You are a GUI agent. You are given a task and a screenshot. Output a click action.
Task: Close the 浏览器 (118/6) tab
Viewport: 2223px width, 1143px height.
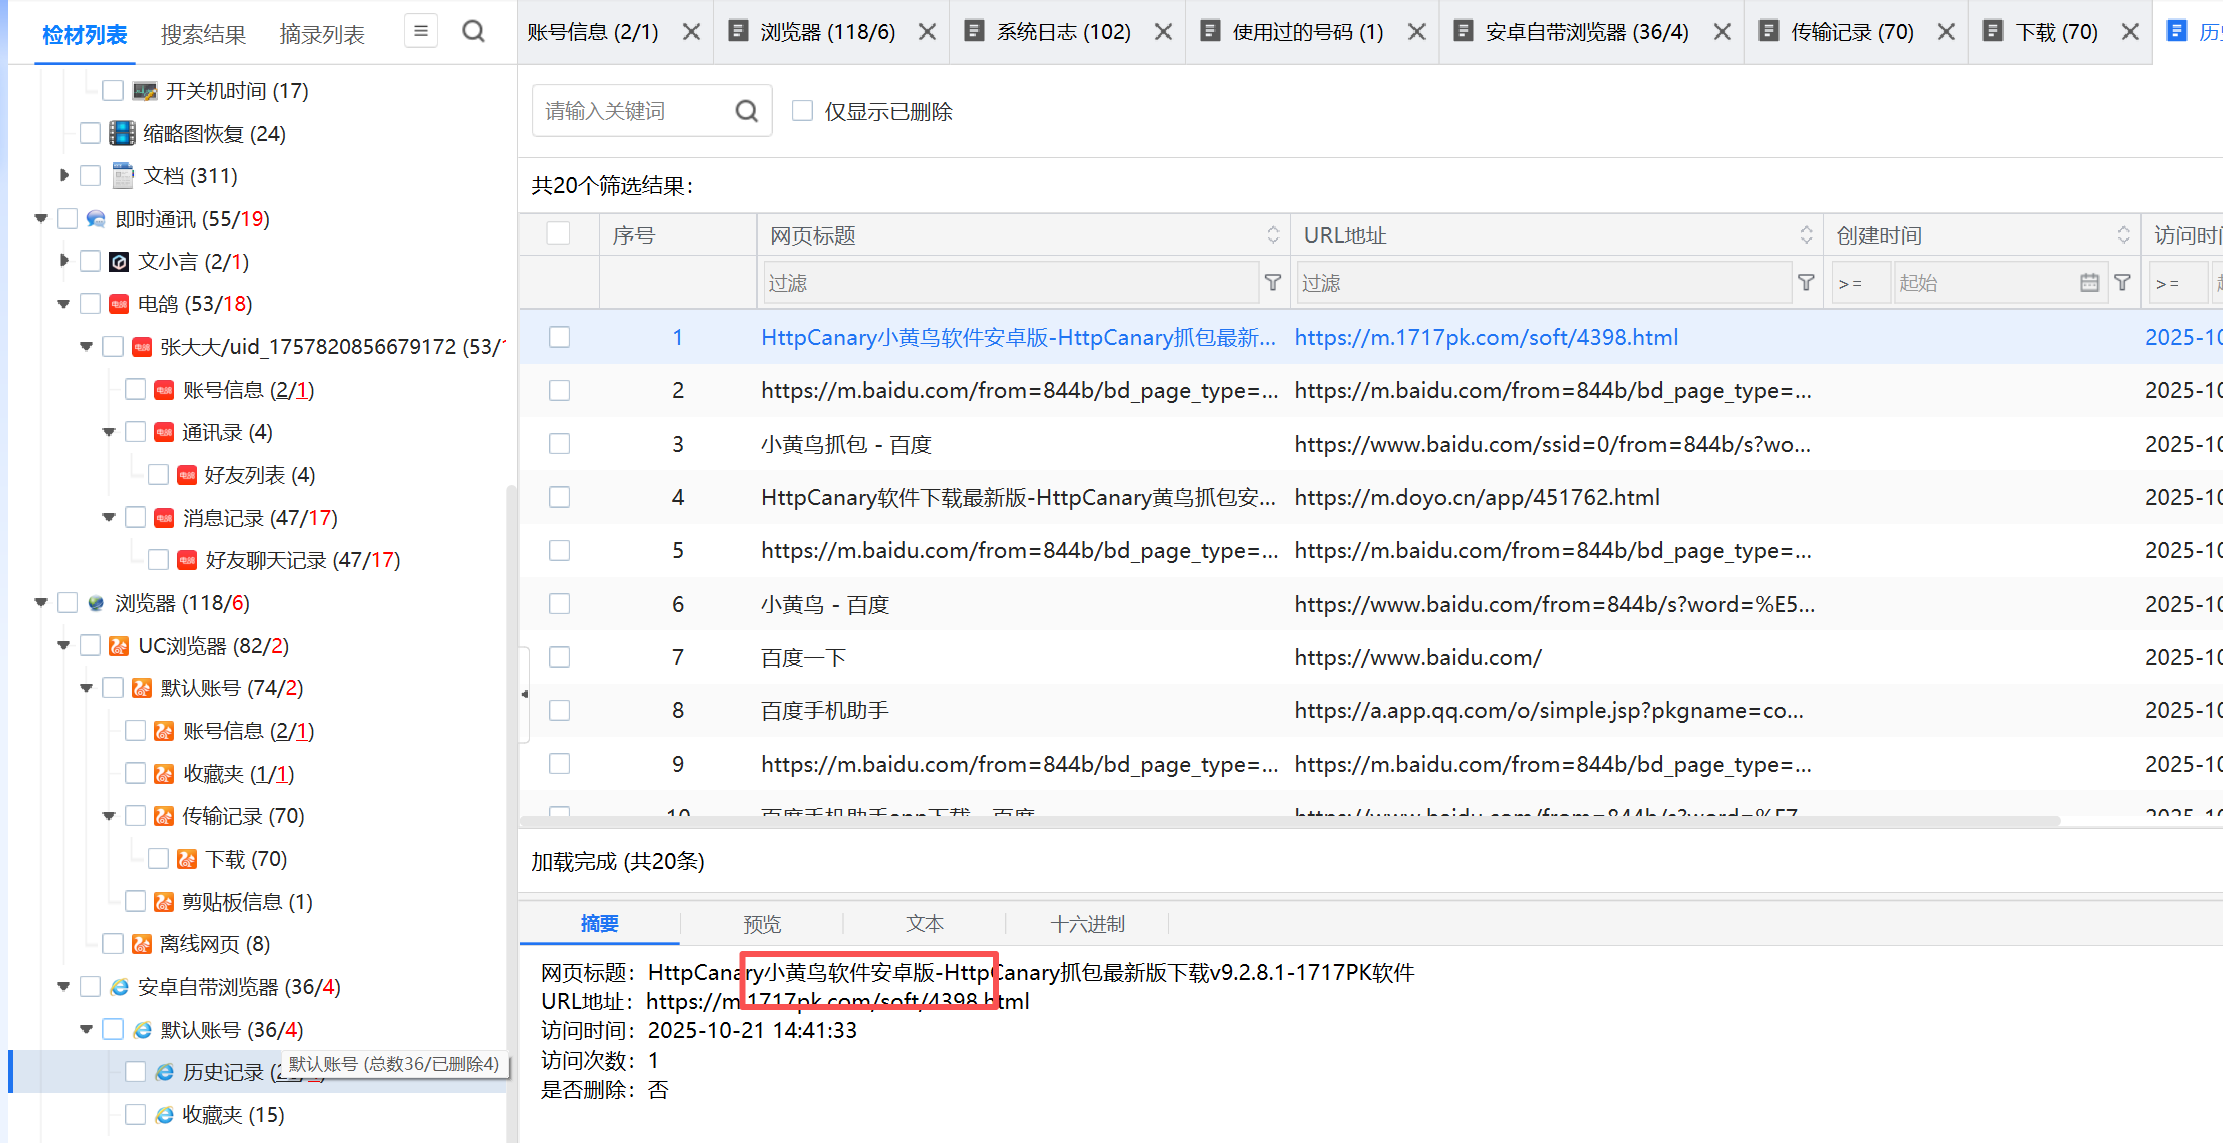point(927,32)
